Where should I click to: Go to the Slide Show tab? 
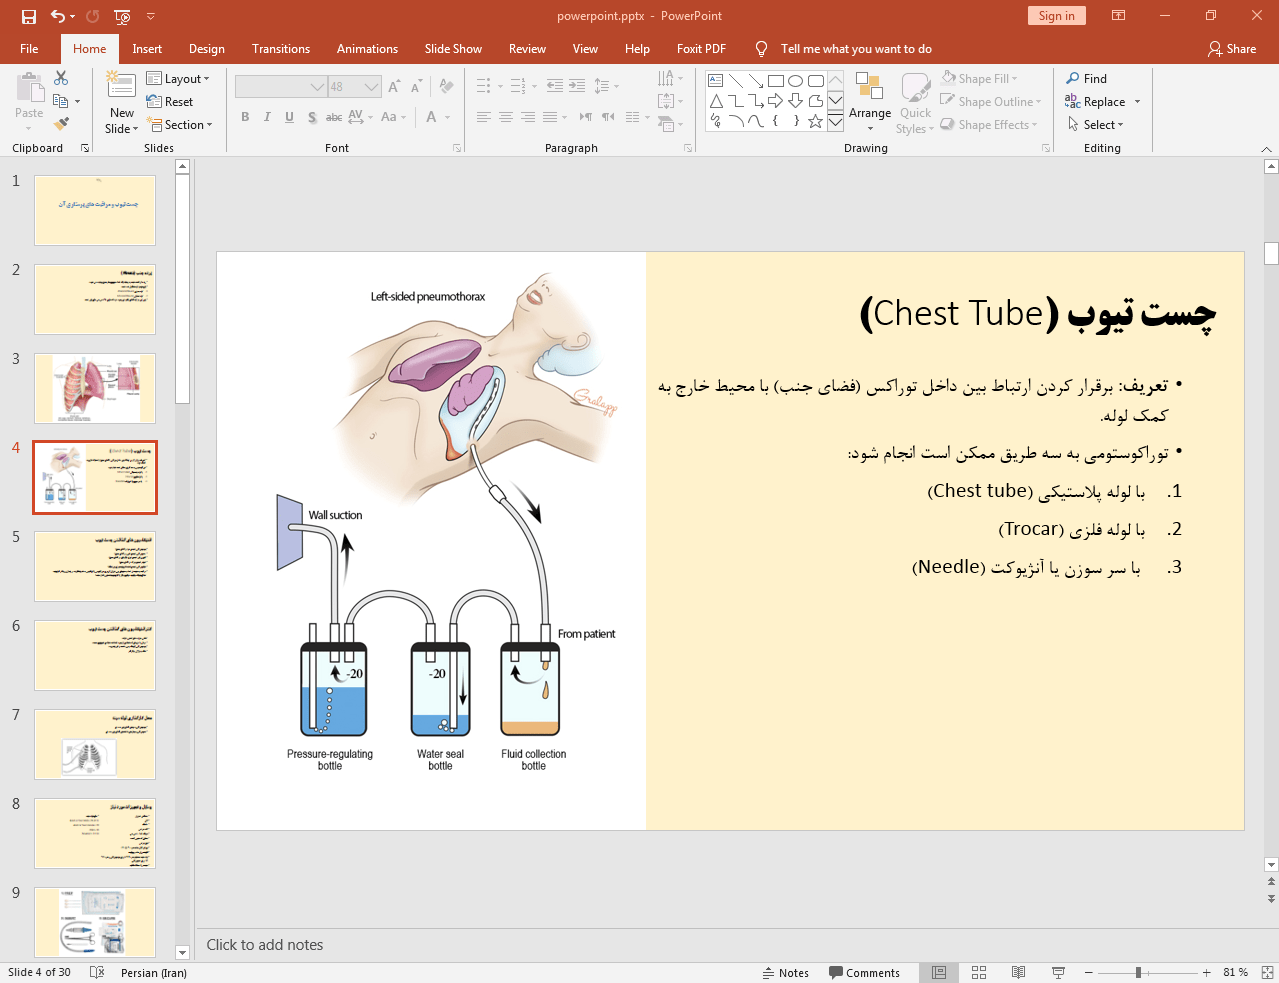click(x=453, y=49)
